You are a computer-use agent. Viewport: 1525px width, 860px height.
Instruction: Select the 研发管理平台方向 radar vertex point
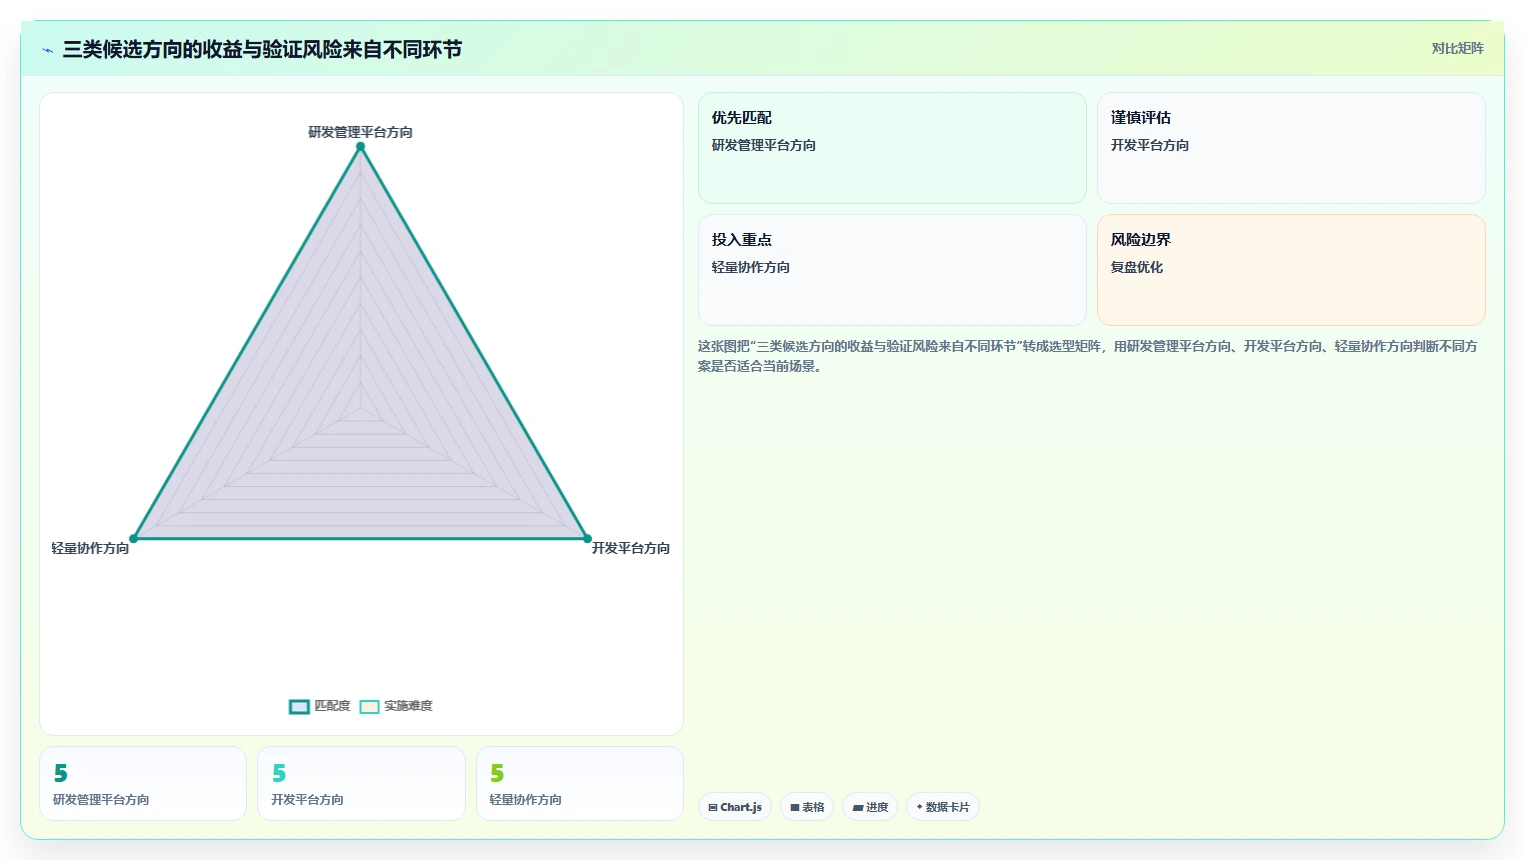pos(360,147)
